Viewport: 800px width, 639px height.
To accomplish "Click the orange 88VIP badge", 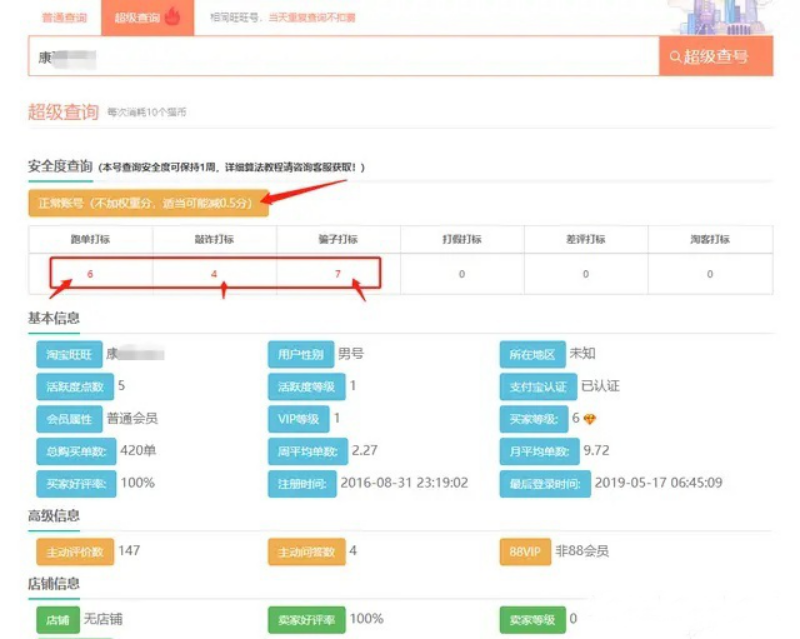I will click(x=524, y=551).
